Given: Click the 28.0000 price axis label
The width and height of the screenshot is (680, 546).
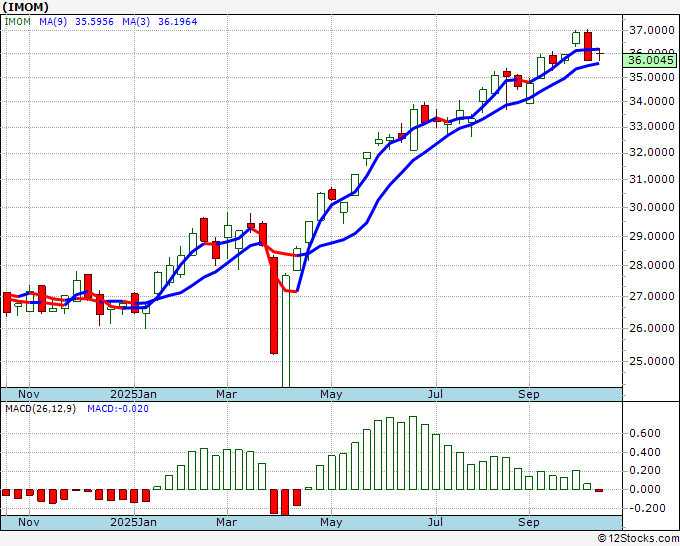Looking at the screenshot, I should pos(651,265).
